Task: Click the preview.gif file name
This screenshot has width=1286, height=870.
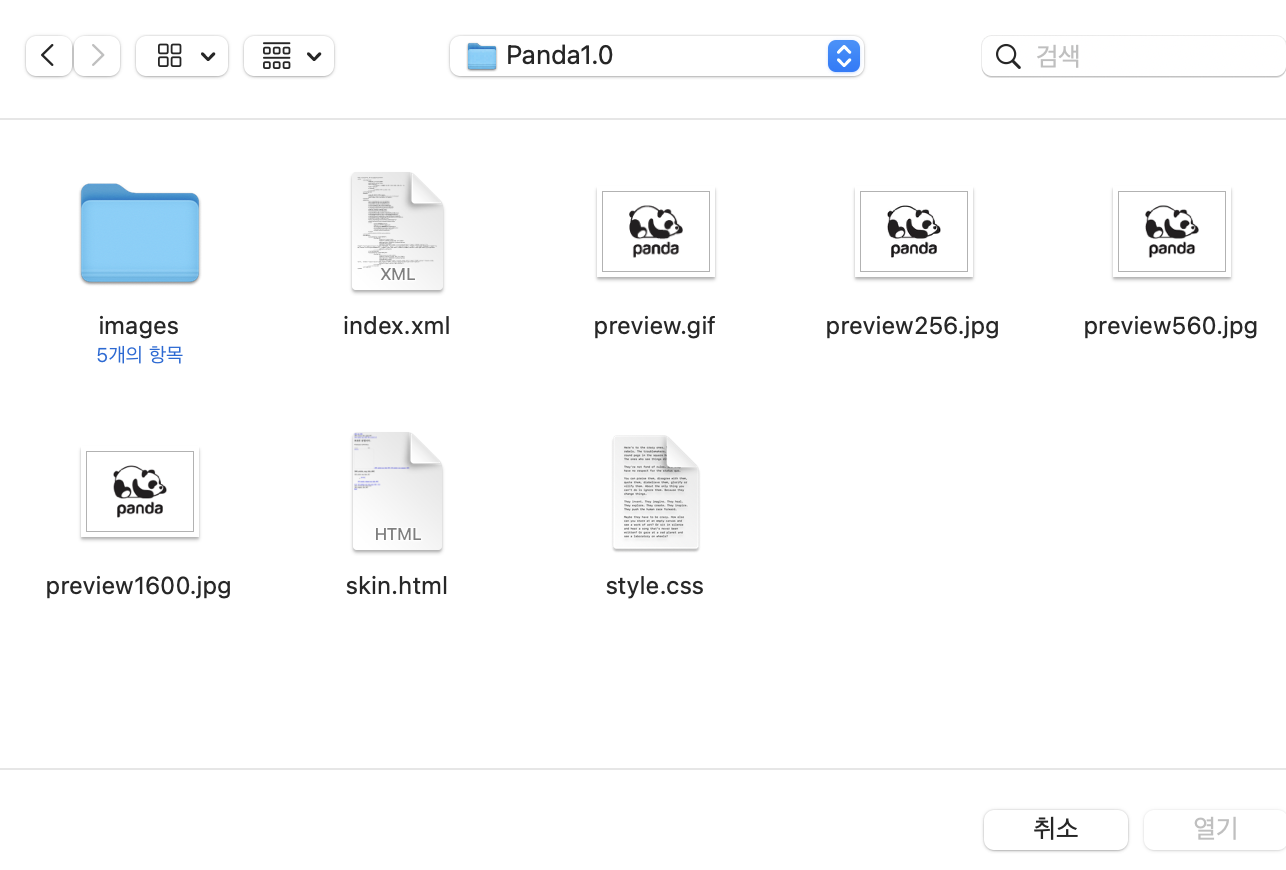Action: [x=655, y=326]
